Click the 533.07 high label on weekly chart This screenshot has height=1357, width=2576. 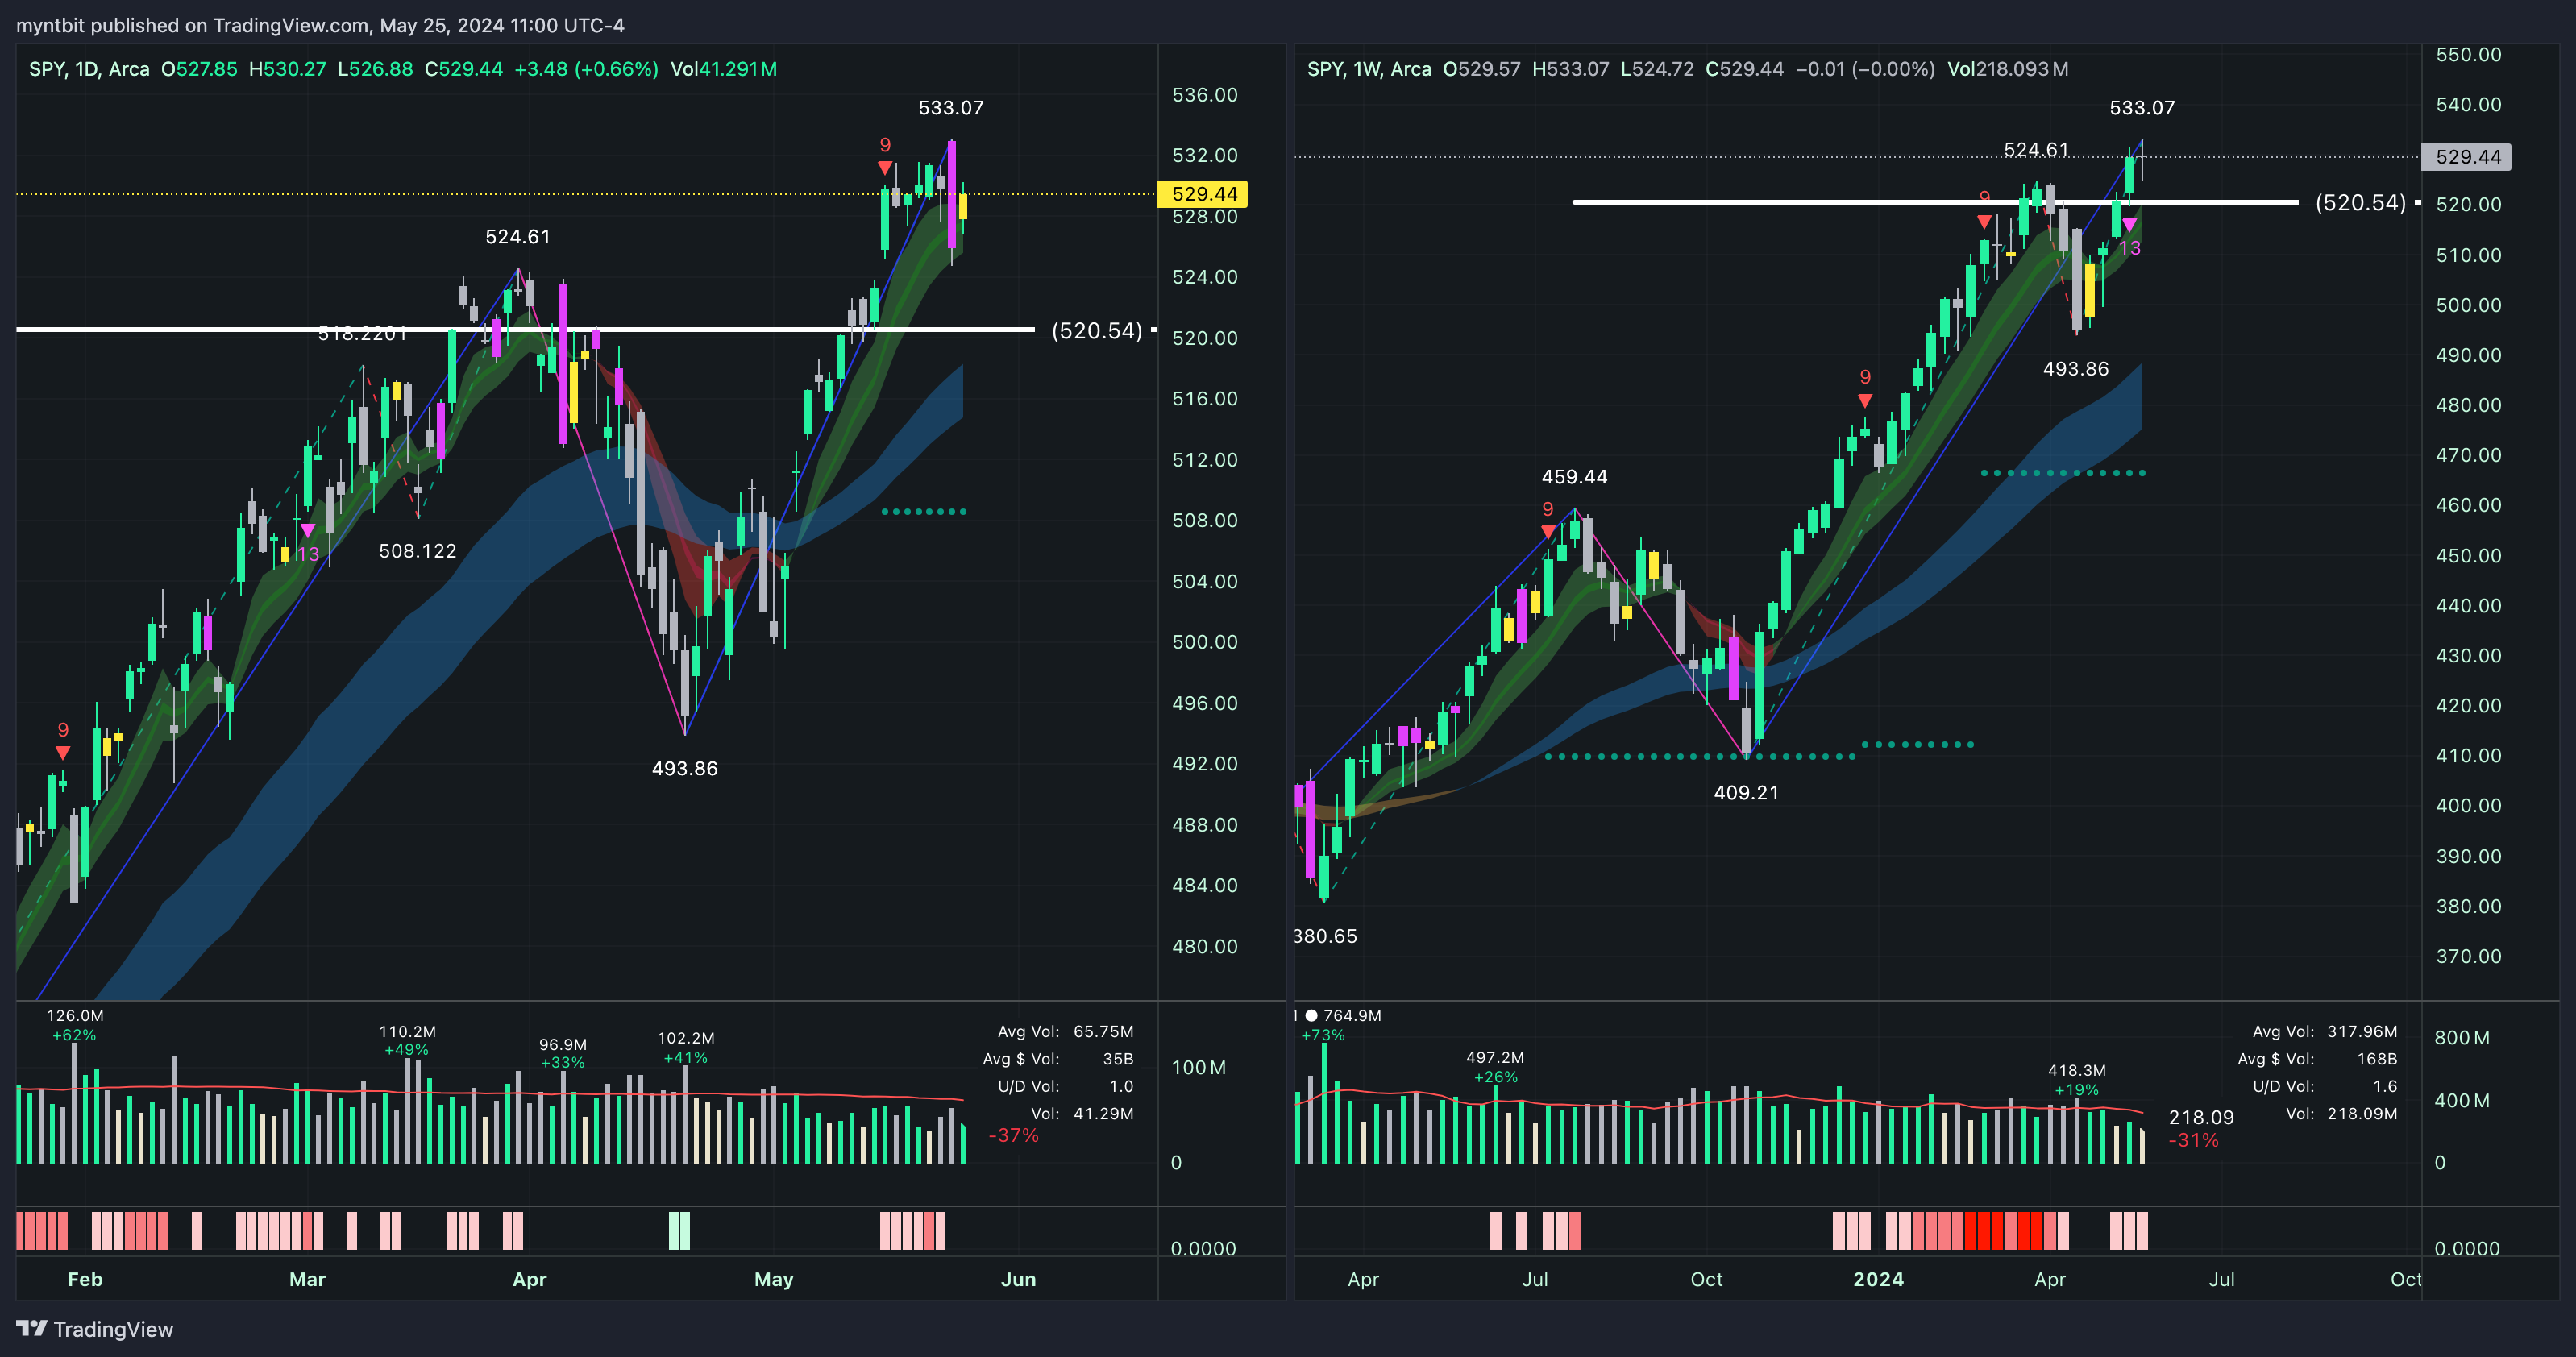point(2142,108)
